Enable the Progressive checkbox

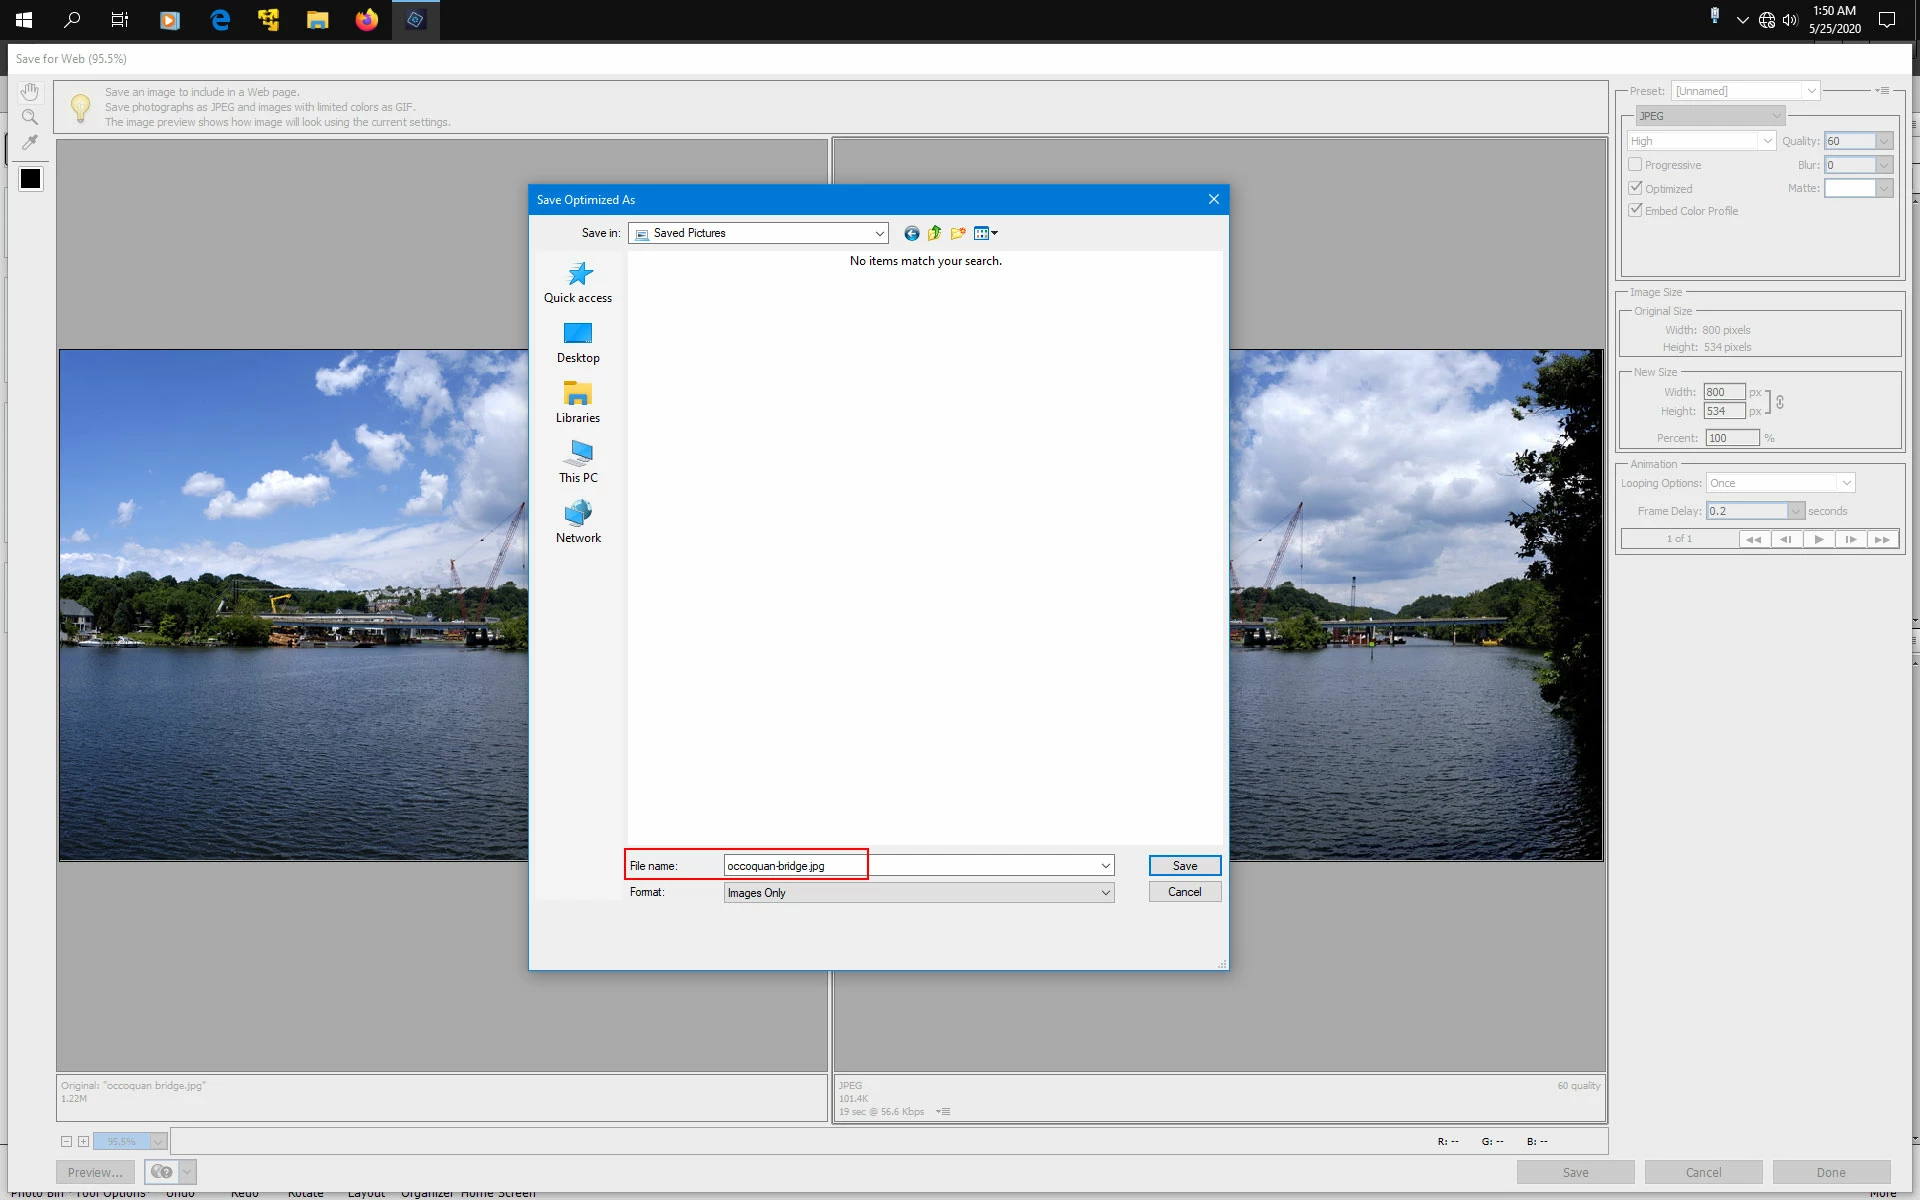[x=1635, y=165]
